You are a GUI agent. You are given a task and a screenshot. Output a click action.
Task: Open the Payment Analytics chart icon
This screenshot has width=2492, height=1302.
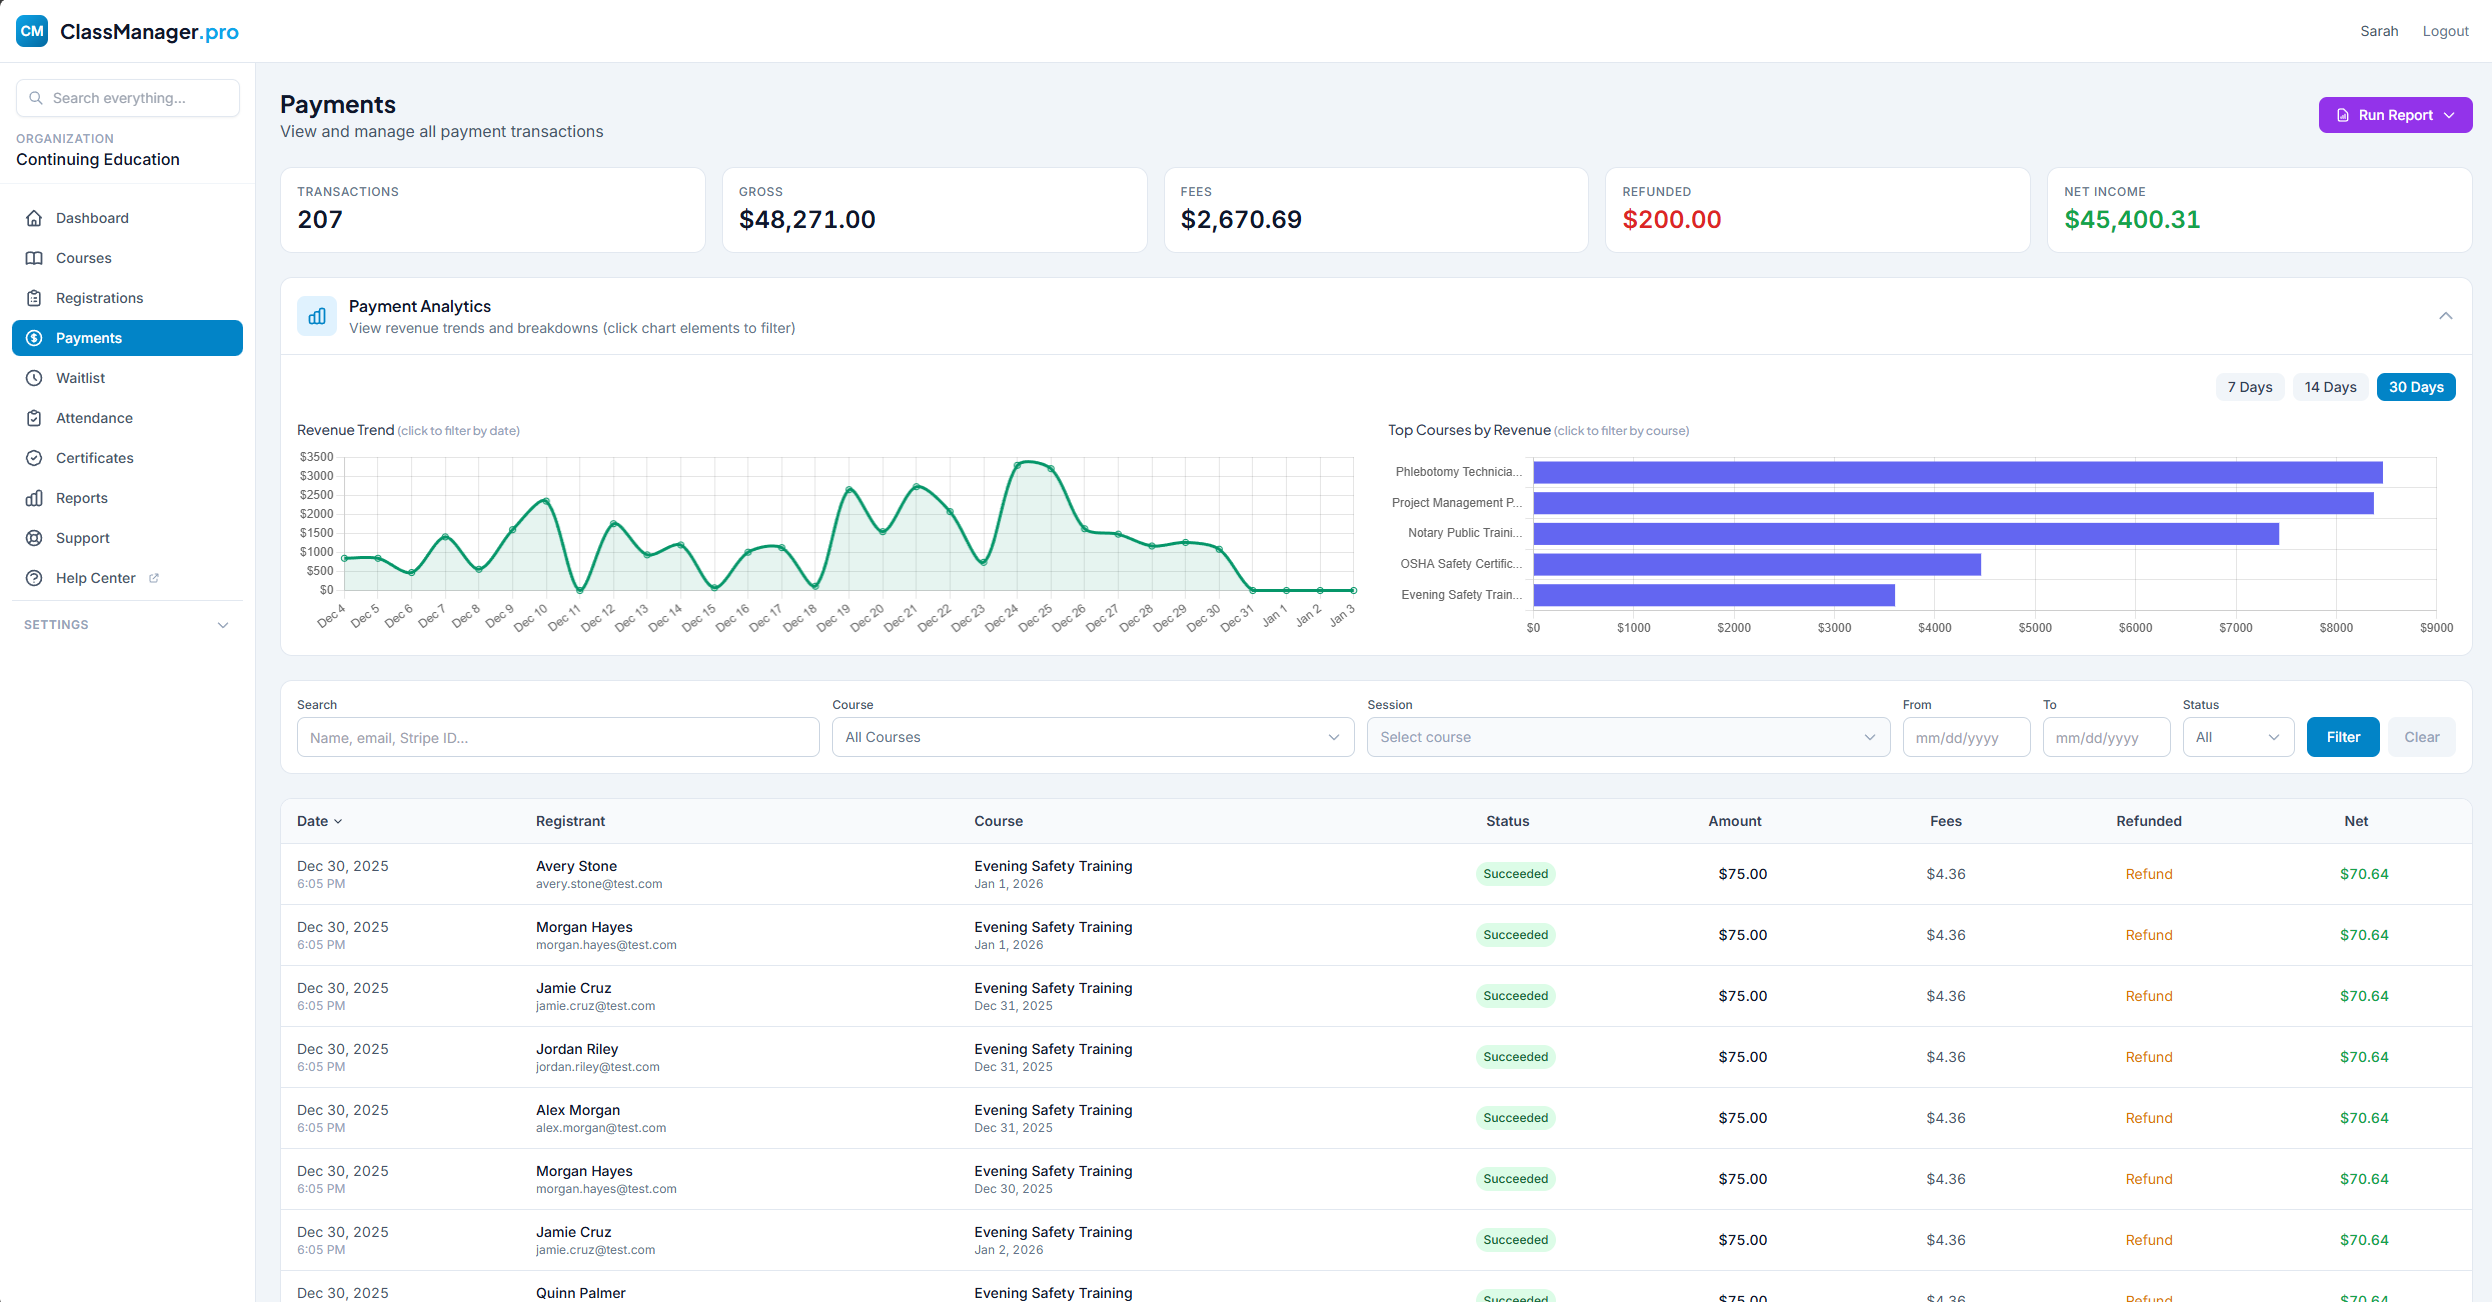point(316,316)
